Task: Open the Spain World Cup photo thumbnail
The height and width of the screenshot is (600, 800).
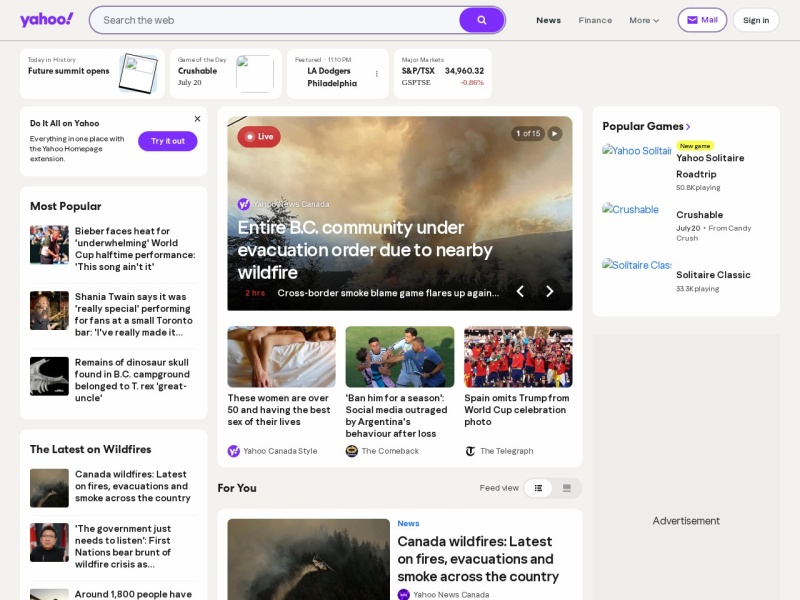Action: pos(518,357)
